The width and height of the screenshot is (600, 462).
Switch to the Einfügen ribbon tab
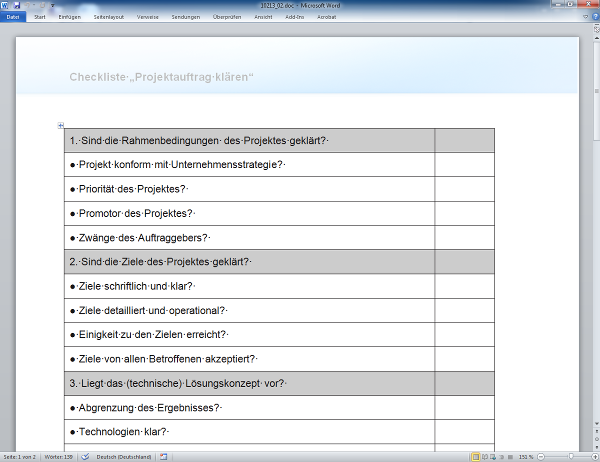(70, 17)
